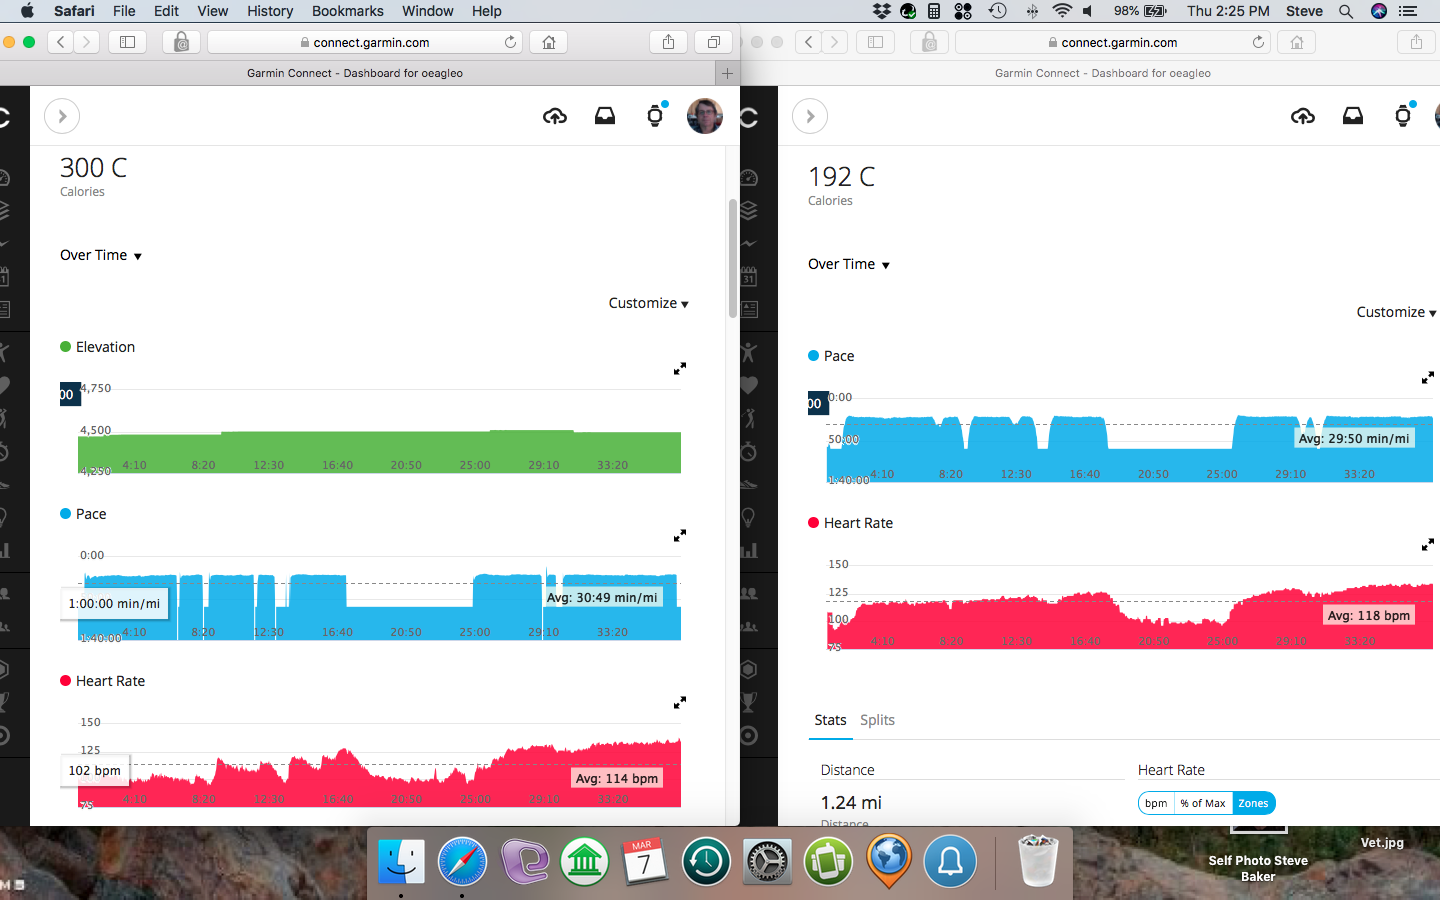Open newsfeed icon in right sidebar
The height and width of the screenshot is (900, 1440).
pyautogui.click(x=749, y=310)
